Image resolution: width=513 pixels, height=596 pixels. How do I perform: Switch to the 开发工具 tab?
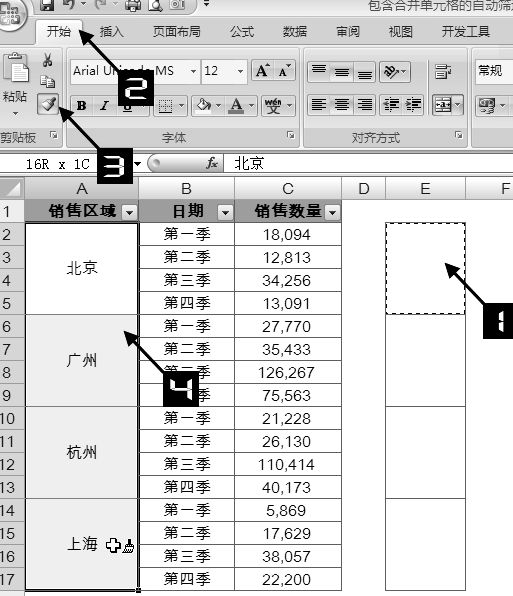click(465, 32)
